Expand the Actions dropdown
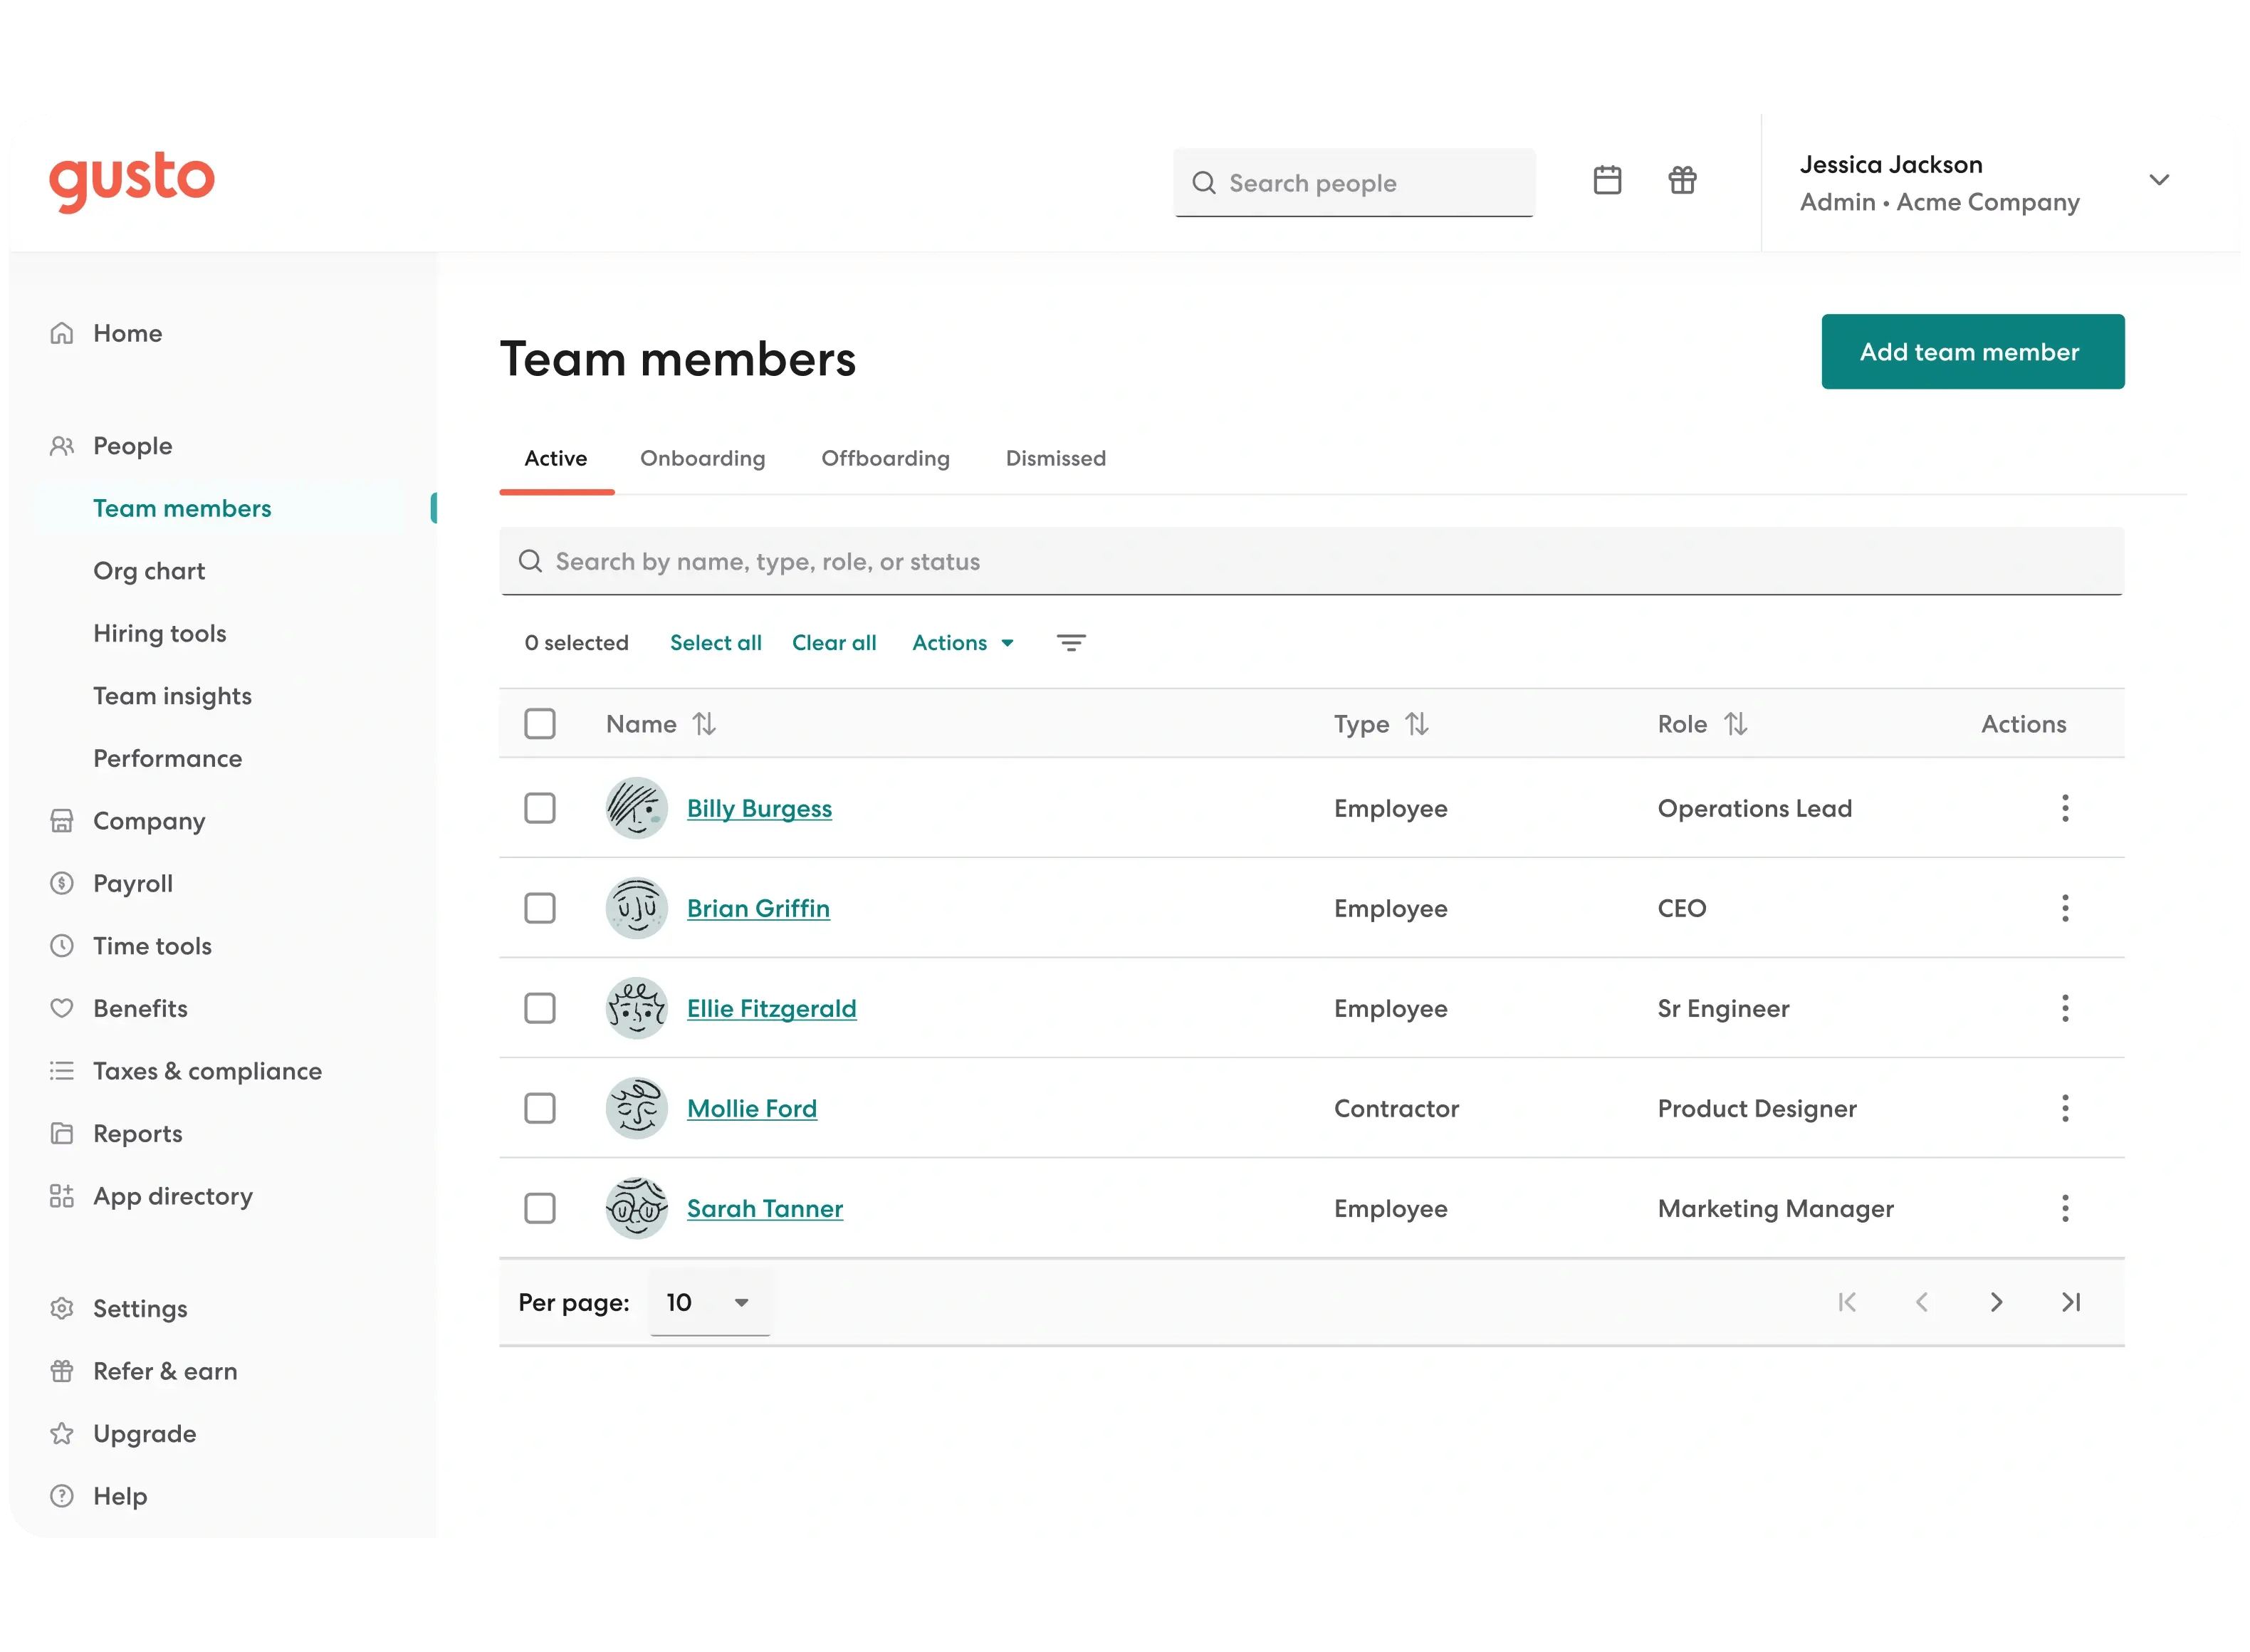Screen dimensions: 2250x1652 coord(963,643)
